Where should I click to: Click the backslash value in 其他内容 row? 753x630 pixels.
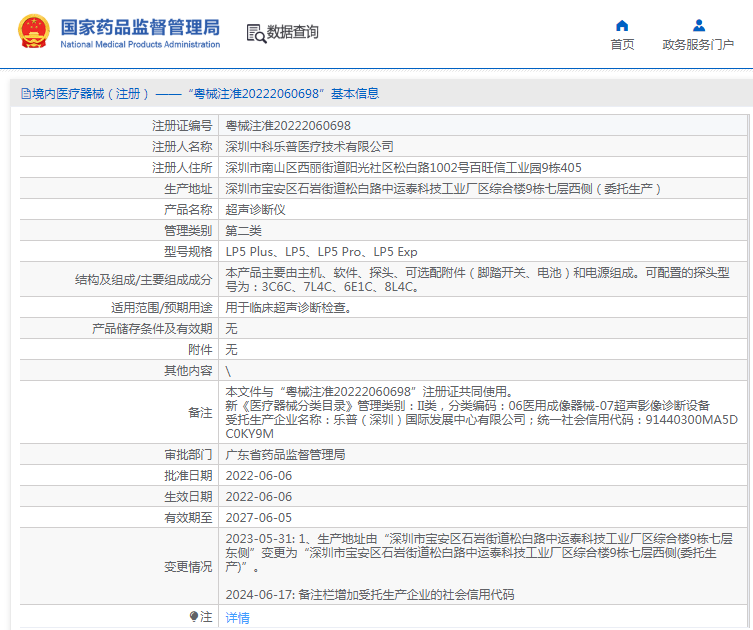[x=228, y=371]
